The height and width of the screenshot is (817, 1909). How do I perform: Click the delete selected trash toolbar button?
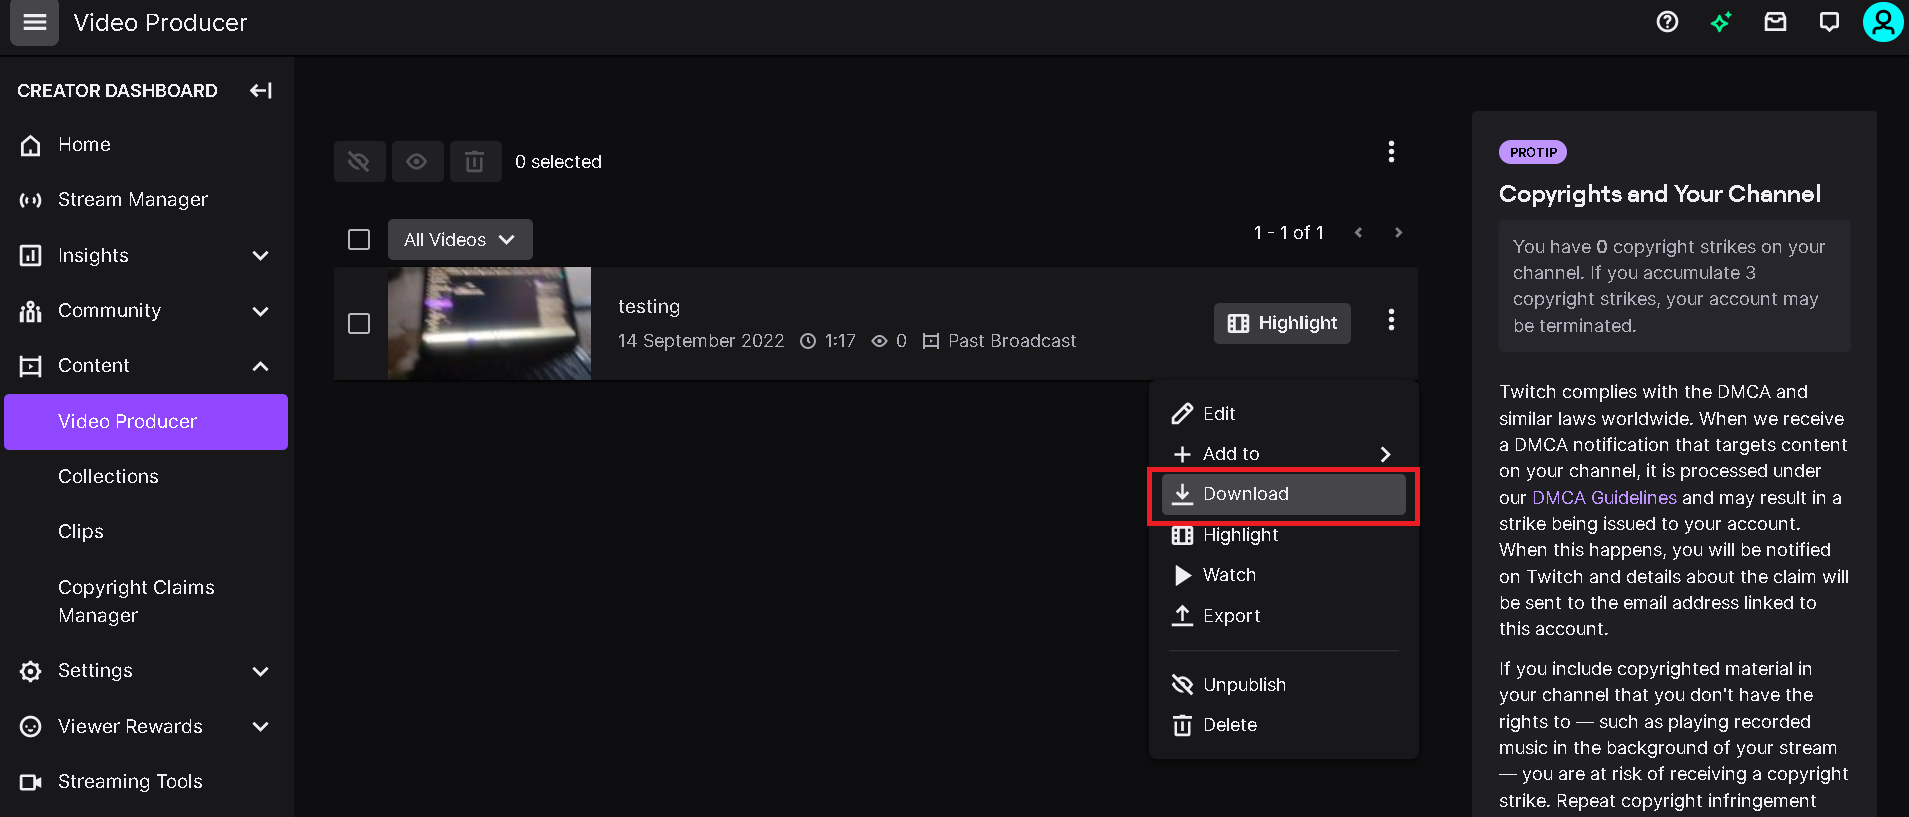pyautogui.click(x=475, y=162)
